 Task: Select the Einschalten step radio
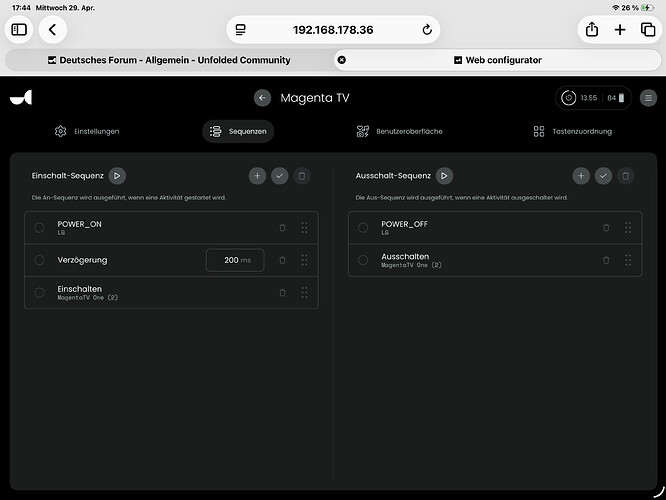click(x=39, y=293)
